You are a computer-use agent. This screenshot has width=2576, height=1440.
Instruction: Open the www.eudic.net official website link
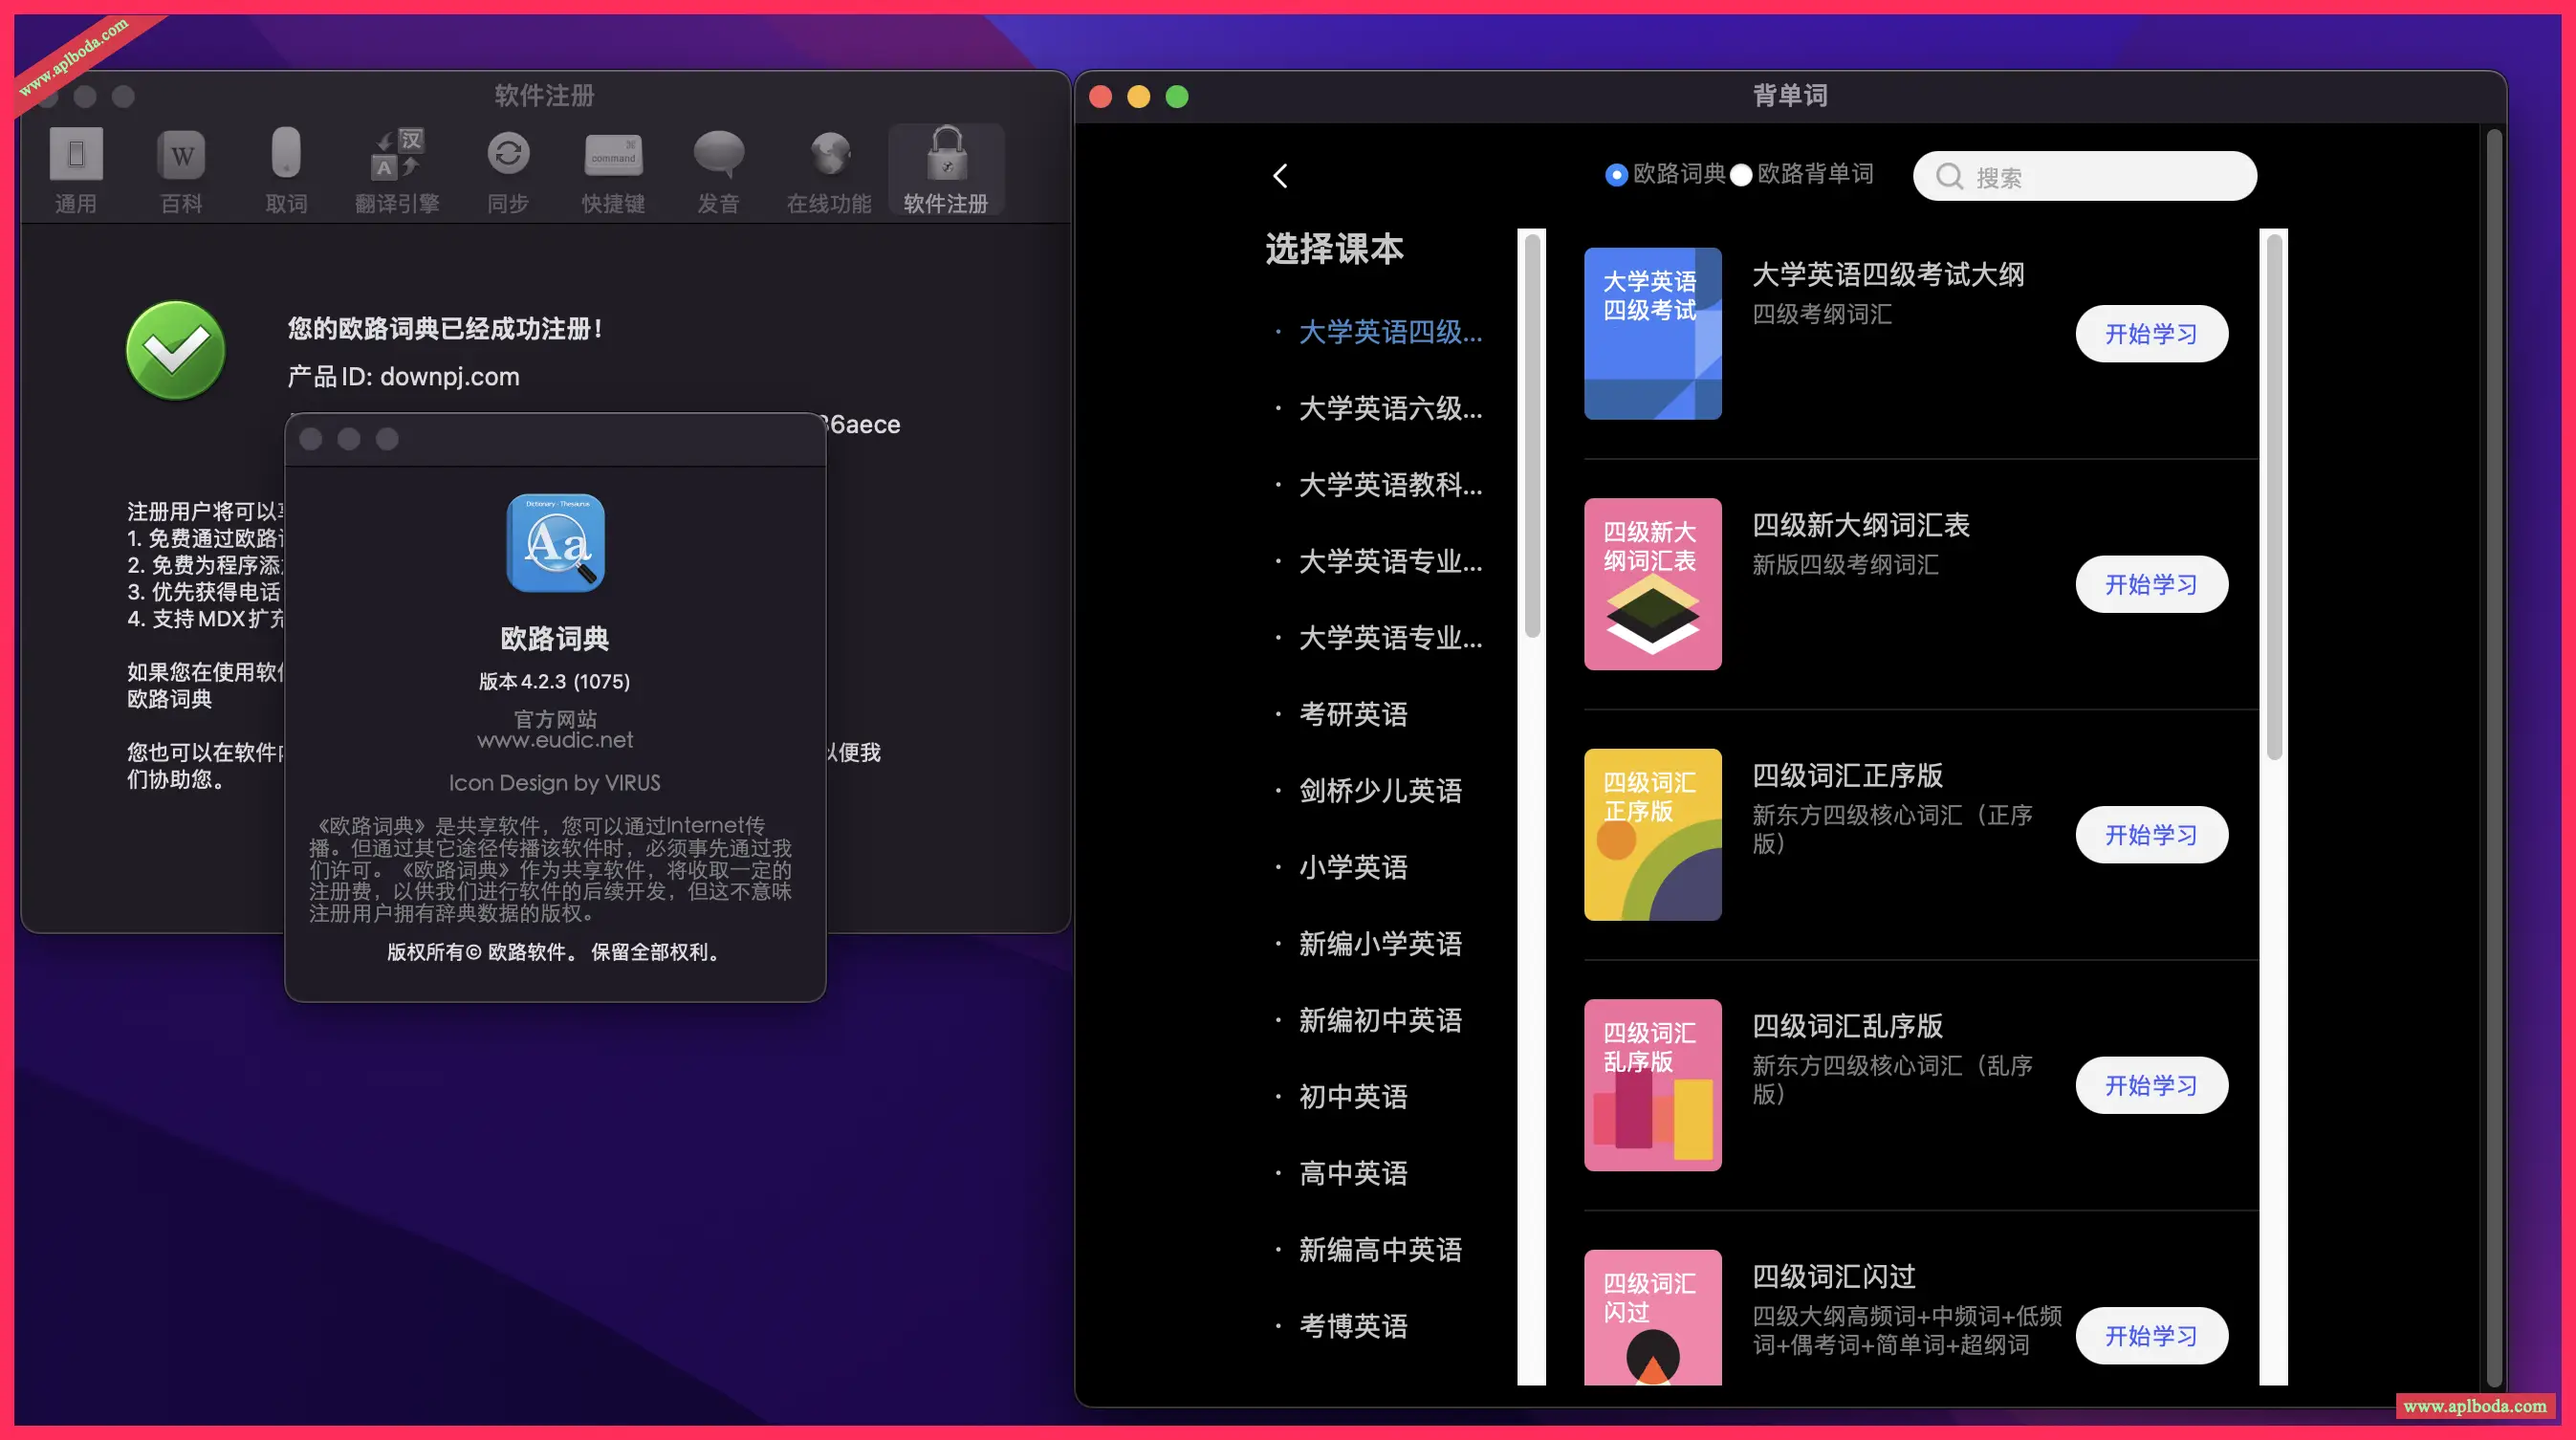pos(555,739)
